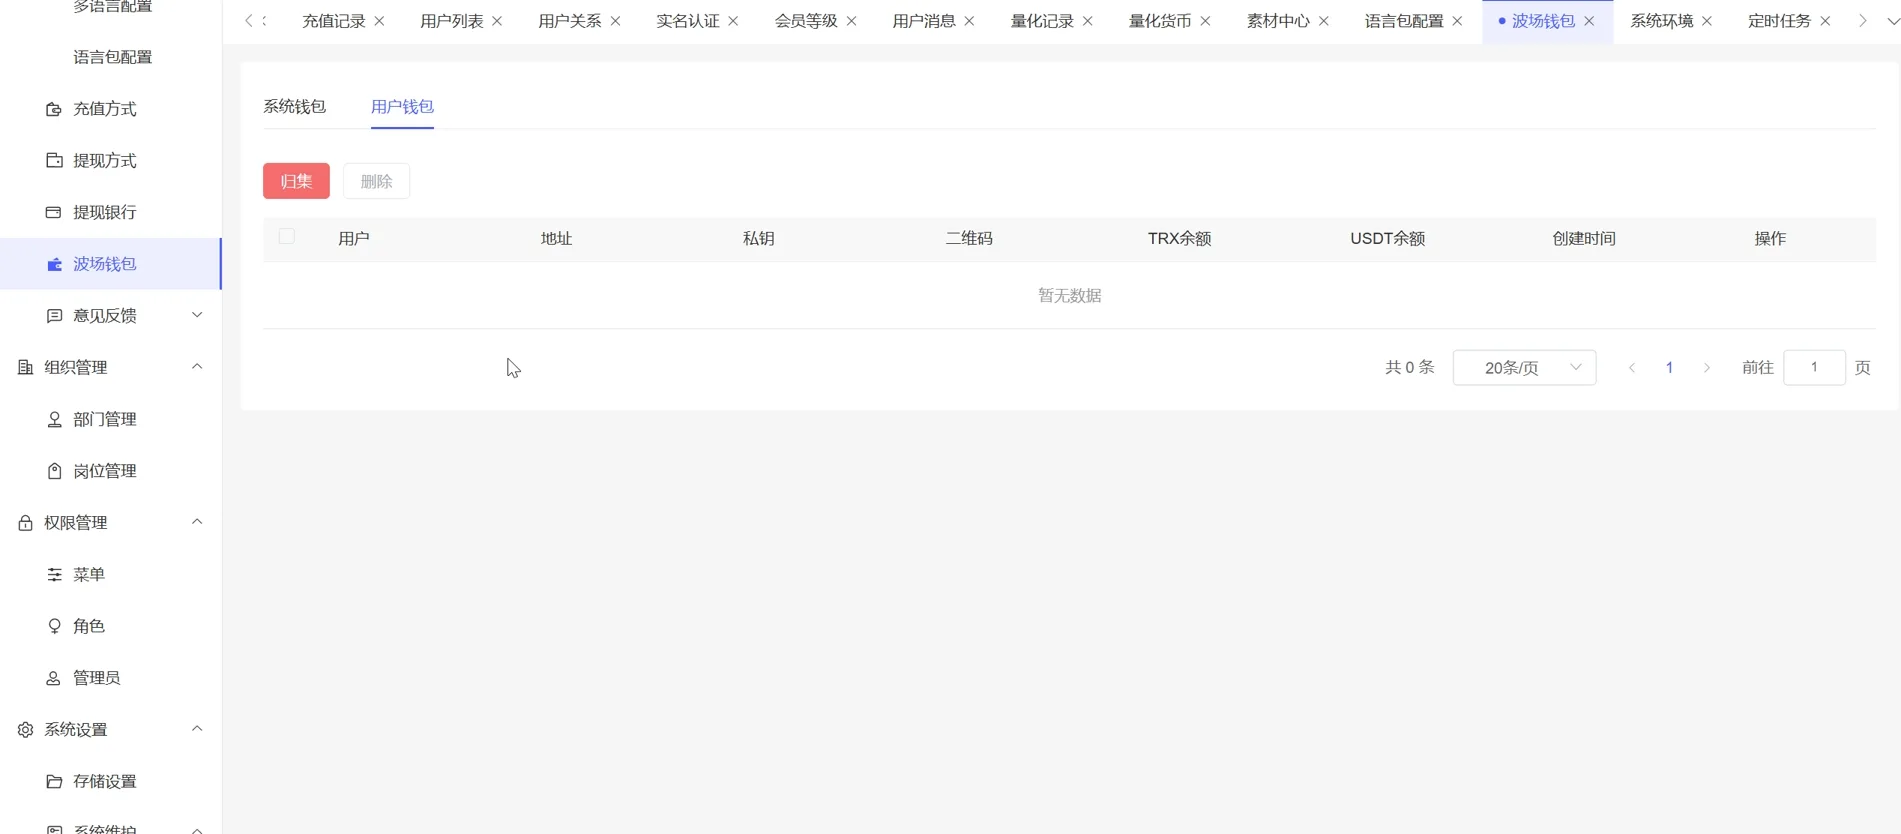This screenshot has width=1901, height=834.
Task: Click the 充值方式 sidebar icon
Action: [54, 109]
